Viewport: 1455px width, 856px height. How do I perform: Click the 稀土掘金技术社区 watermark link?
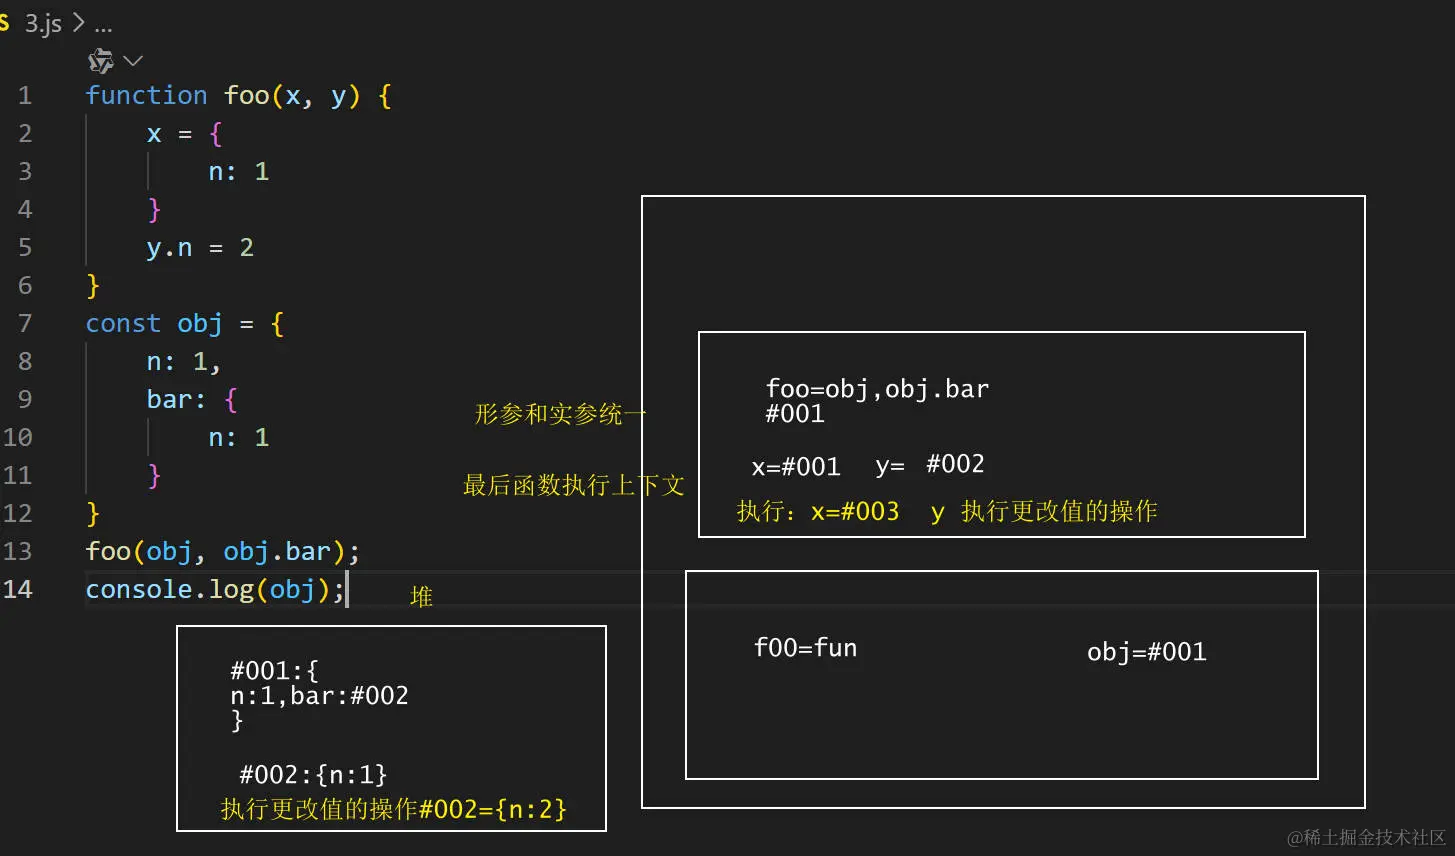click(x=1366, y=838)
